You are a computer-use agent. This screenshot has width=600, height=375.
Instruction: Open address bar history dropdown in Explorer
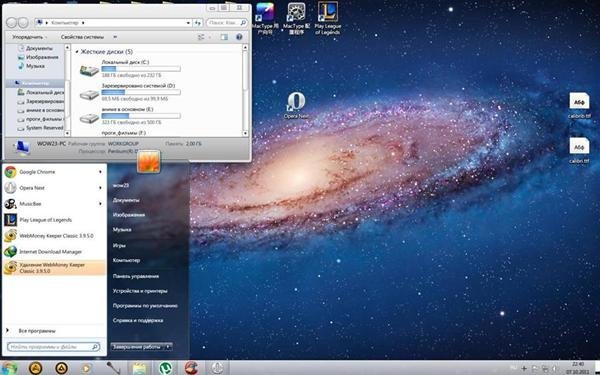[188, 23]
